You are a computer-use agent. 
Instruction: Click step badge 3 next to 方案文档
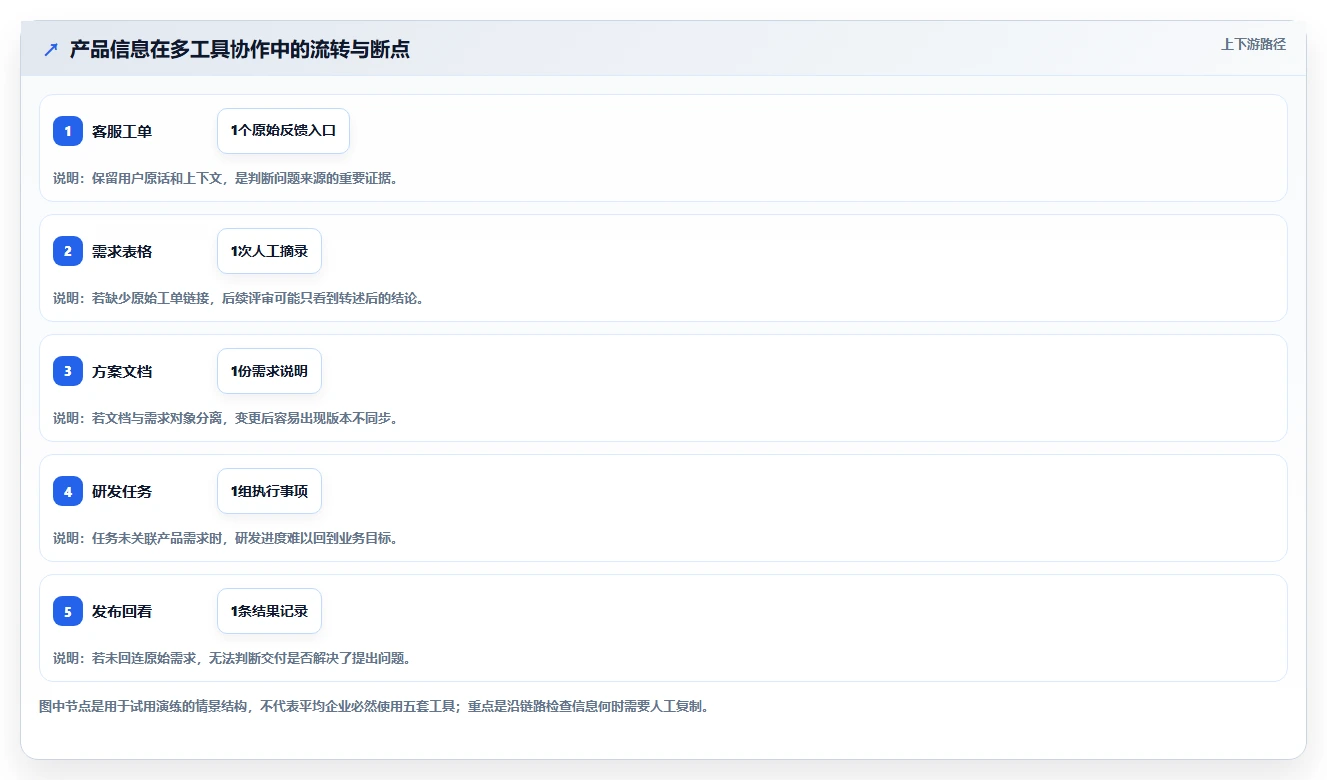click(68, 371)
